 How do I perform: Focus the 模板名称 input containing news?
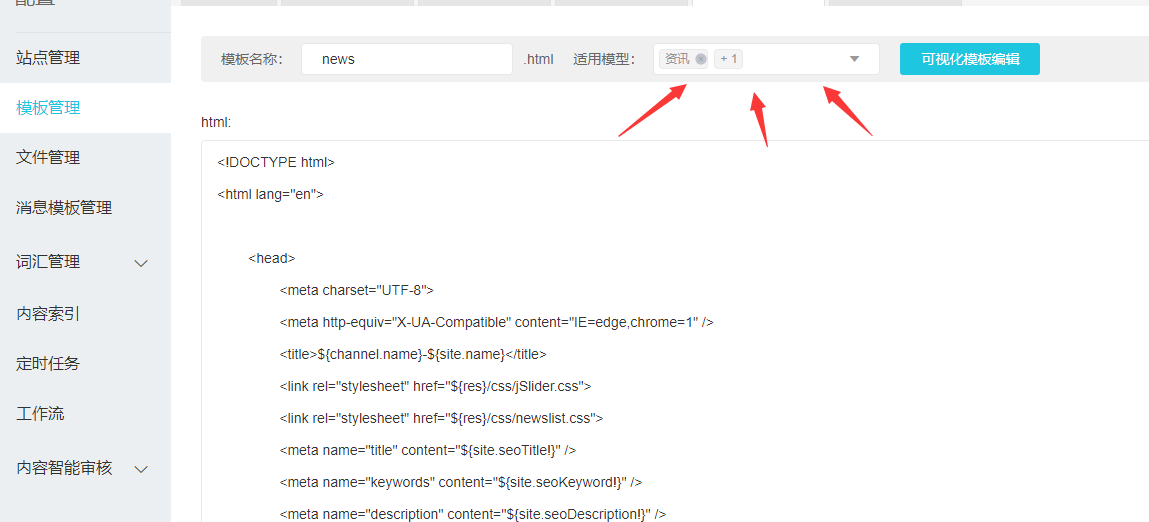tap(407, 59)
